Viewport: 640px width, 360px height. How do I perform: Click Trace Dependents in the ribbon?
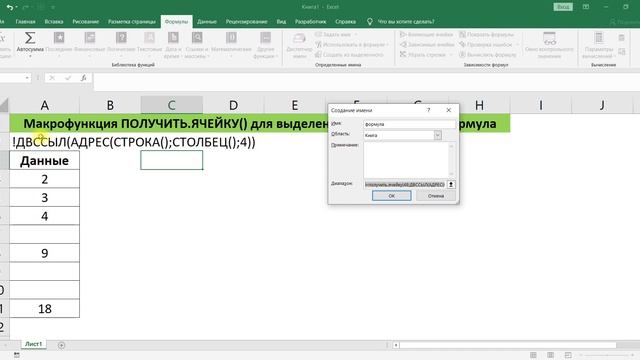(x=427, y=44)
